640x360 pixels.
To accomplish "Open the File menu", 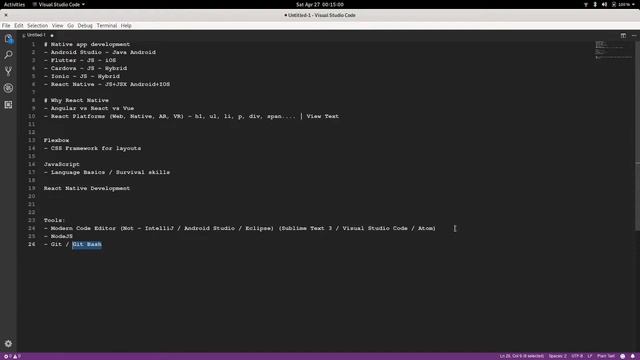I will (6, 25).
